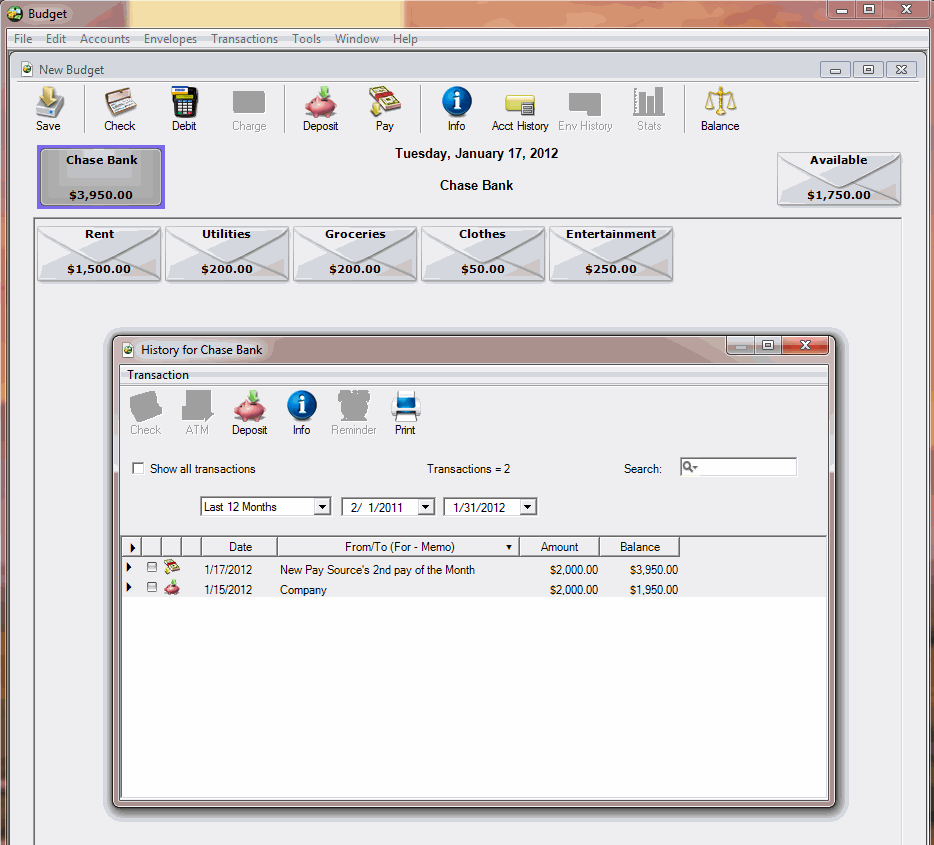Click the Print icon in history window

405,412
